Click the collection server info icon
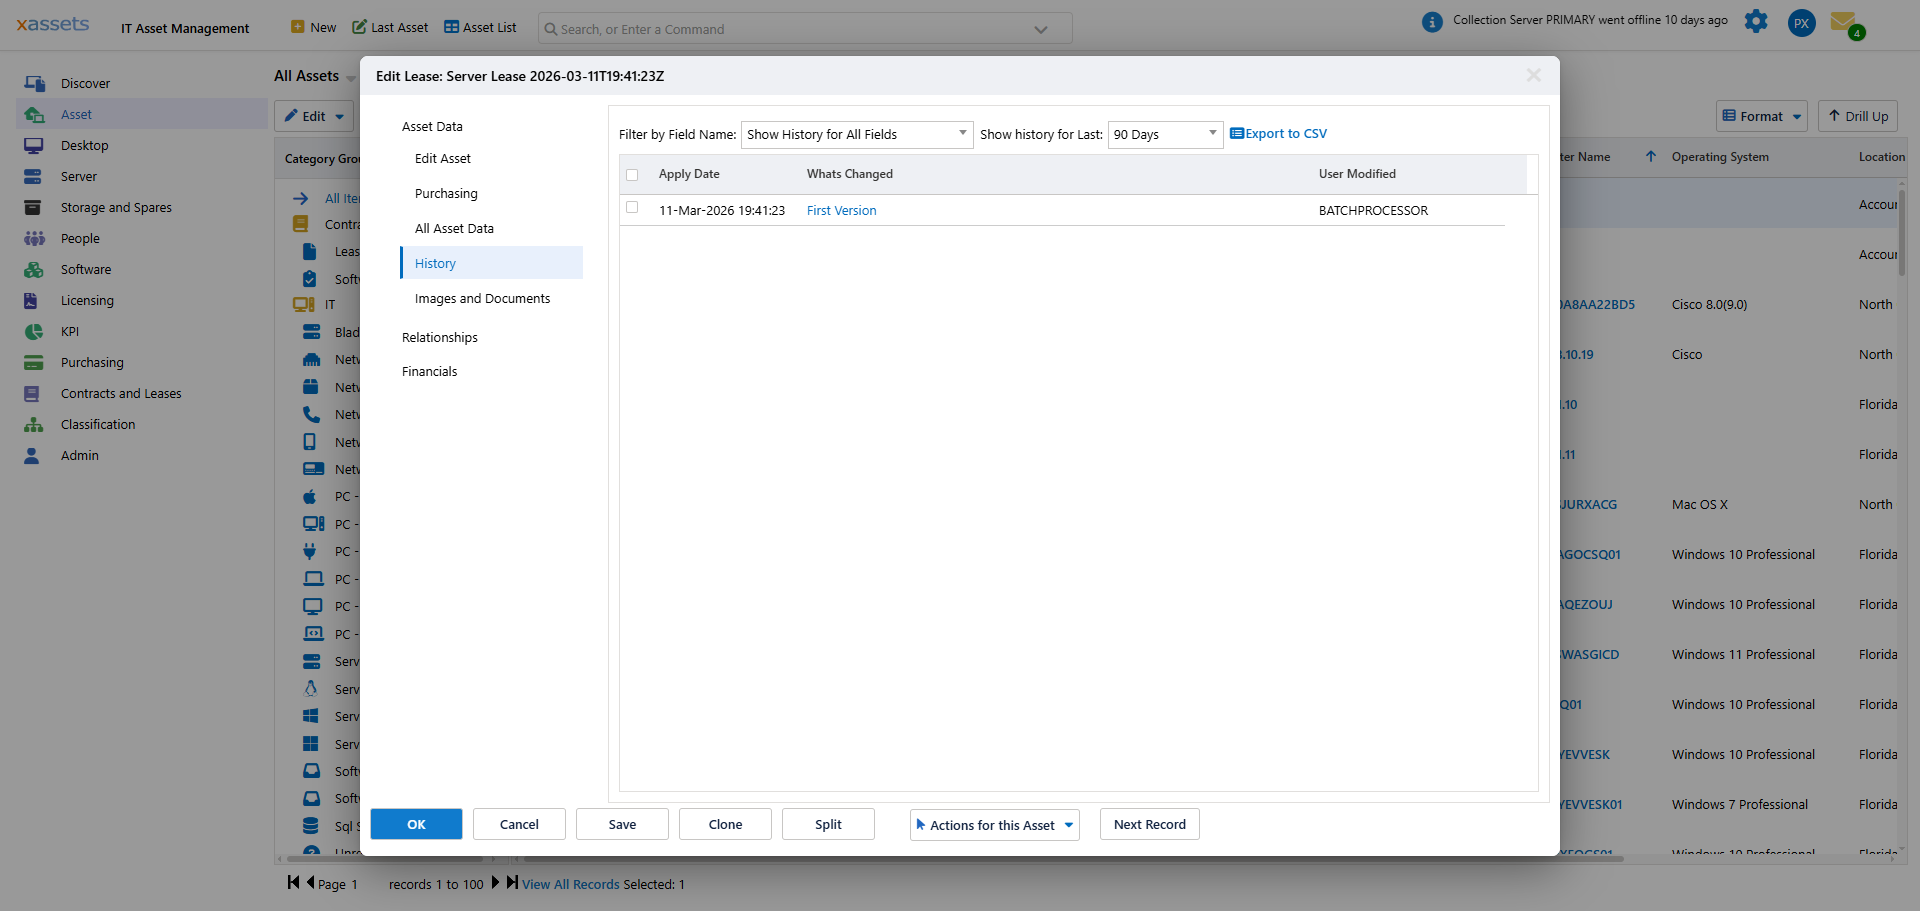Image resolution: width=1920 pixels, height=911 pixels. click(x=1432, y=22)
